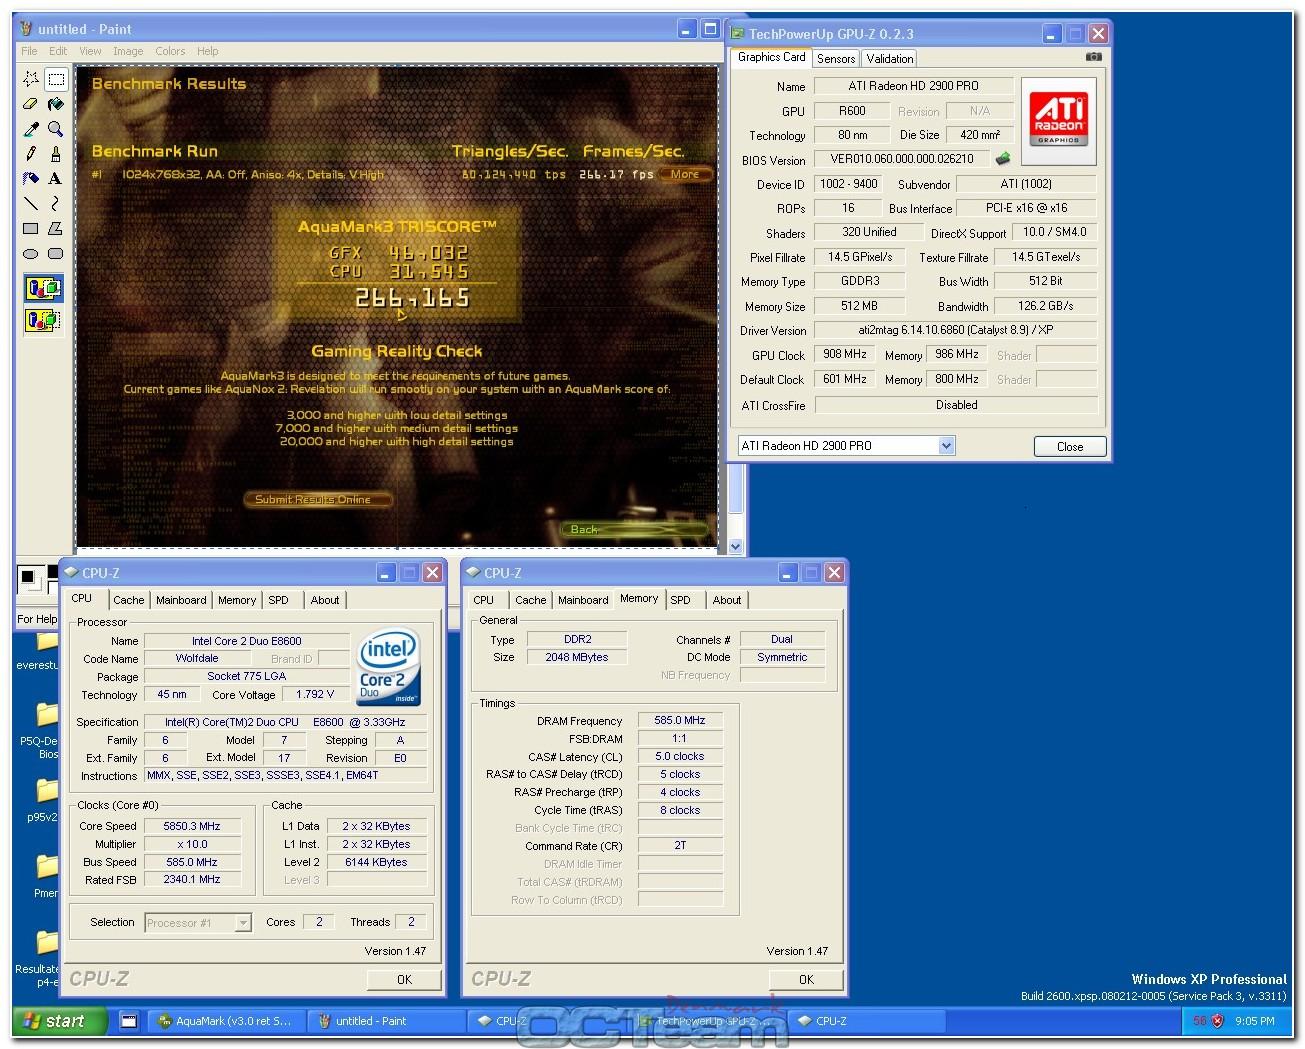Click the Core Speed 5850.3 MHz value
The width and height of the screenshot is (1305, 1049).
(192, 826)
